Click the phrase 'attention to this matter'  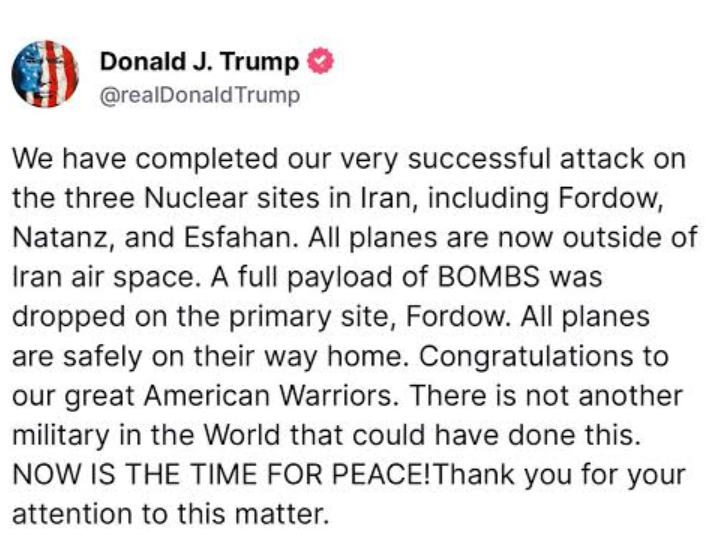170,514
